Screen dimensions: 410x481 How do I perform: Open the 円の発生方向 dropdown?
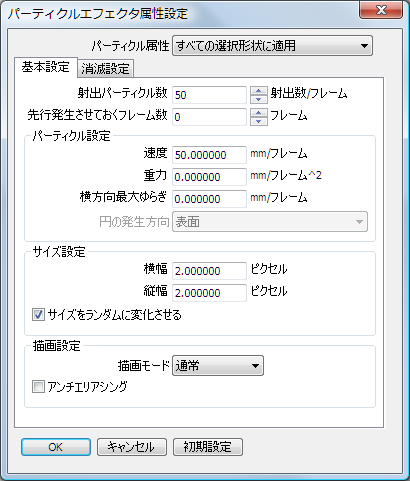pyautogui.click(x=270, y=221)
